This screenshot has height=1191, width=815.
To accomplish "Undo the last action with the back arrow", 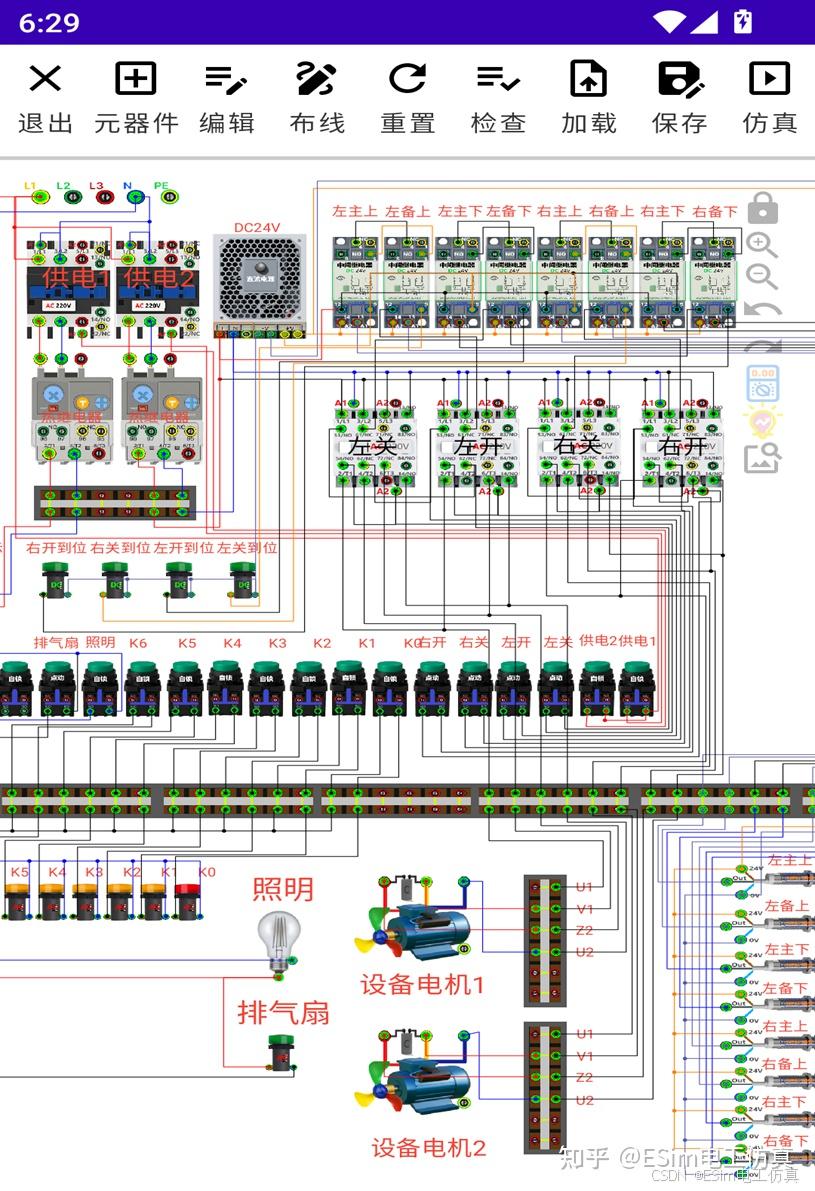I will tap(762, 310).
